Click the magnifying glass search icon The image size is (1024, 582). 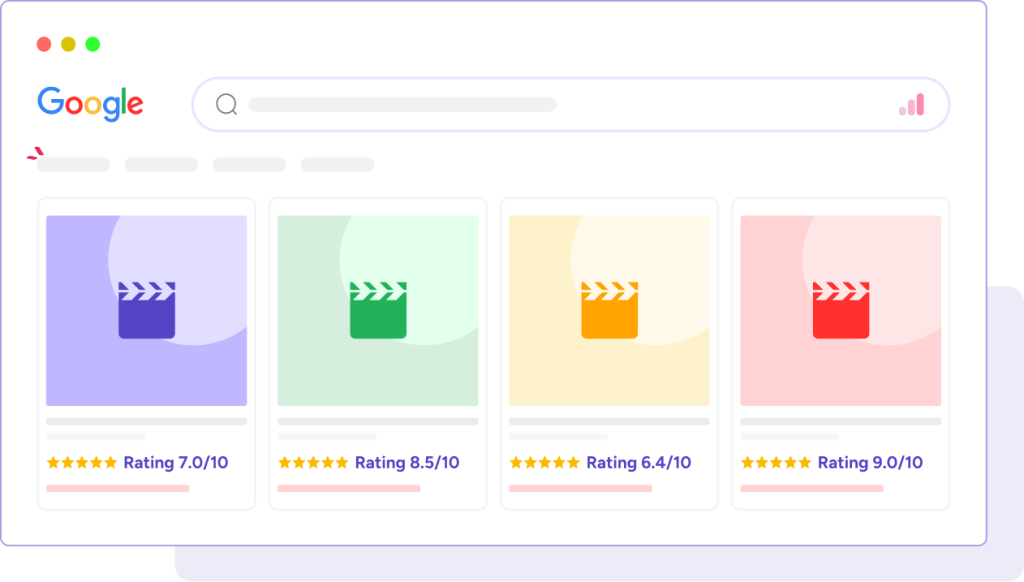click(x=227, y=105)
